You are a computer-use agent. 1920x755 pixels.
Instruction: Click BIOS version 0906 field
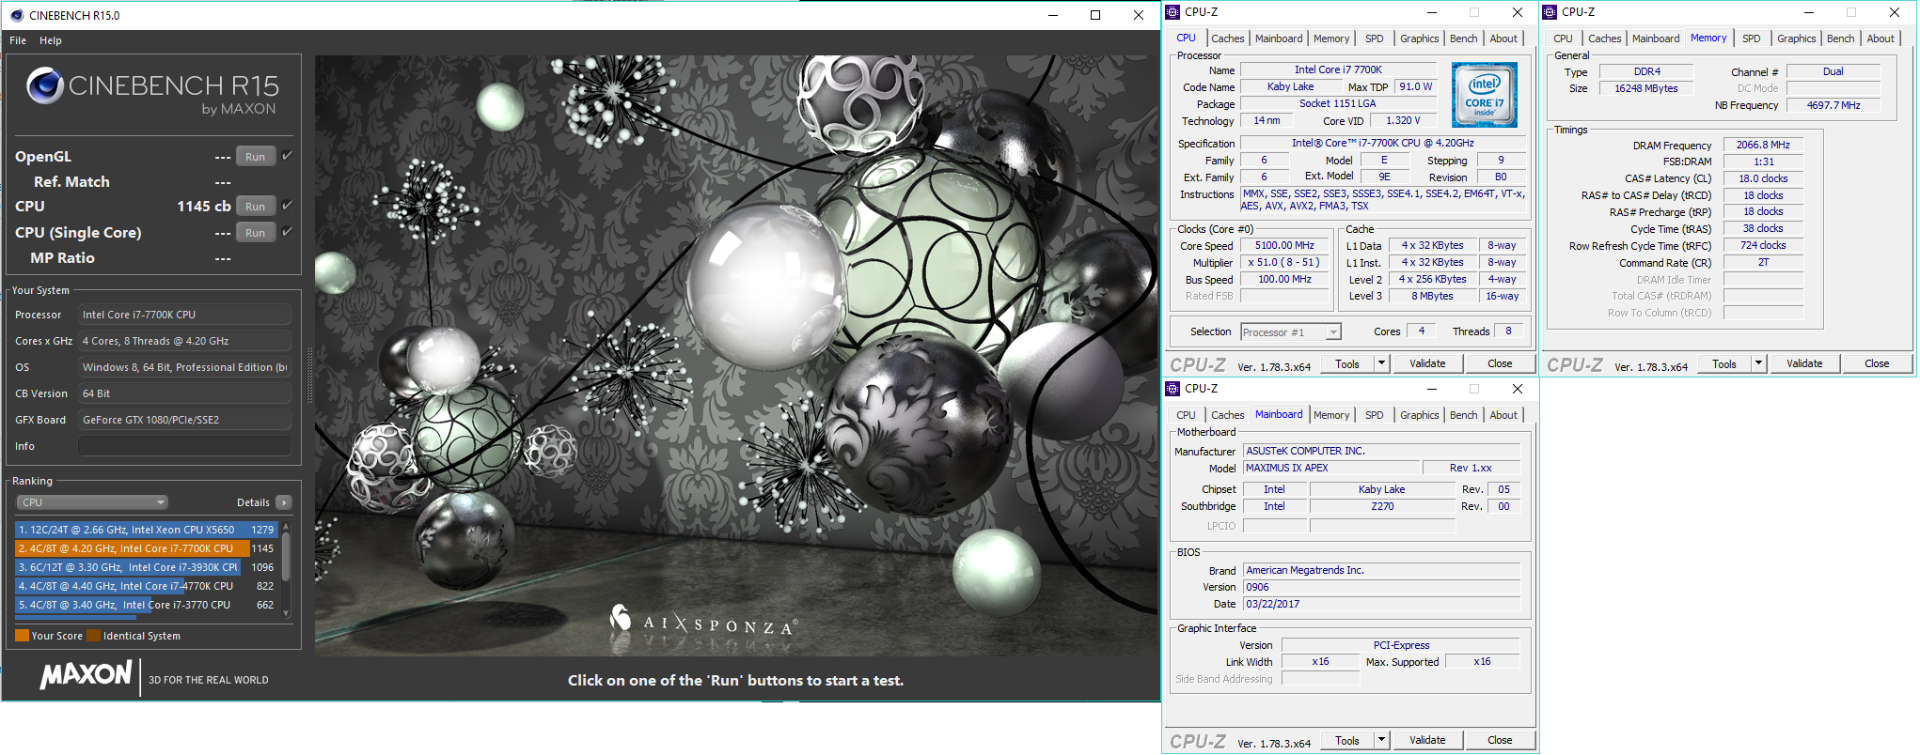coord(1381,587)
